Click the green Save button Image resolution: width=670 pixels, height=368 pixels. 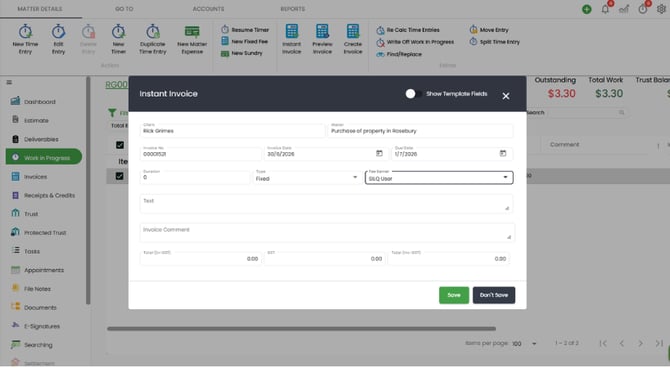(454, 295)
